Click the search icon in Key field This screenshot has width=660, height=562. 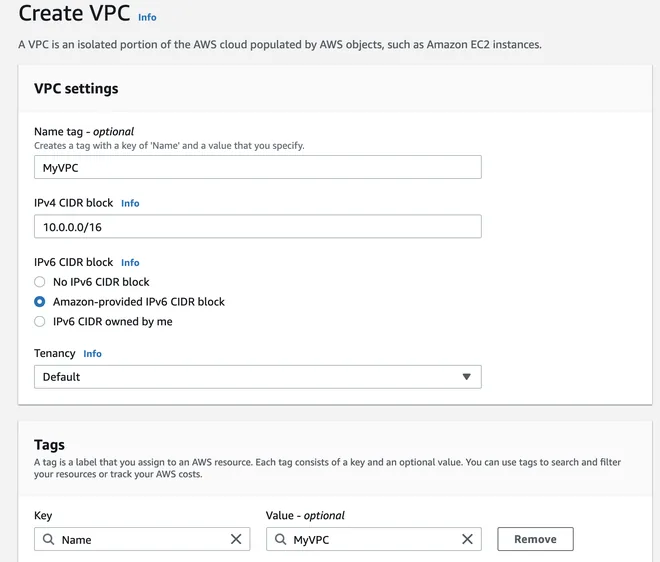click(48, 539)
